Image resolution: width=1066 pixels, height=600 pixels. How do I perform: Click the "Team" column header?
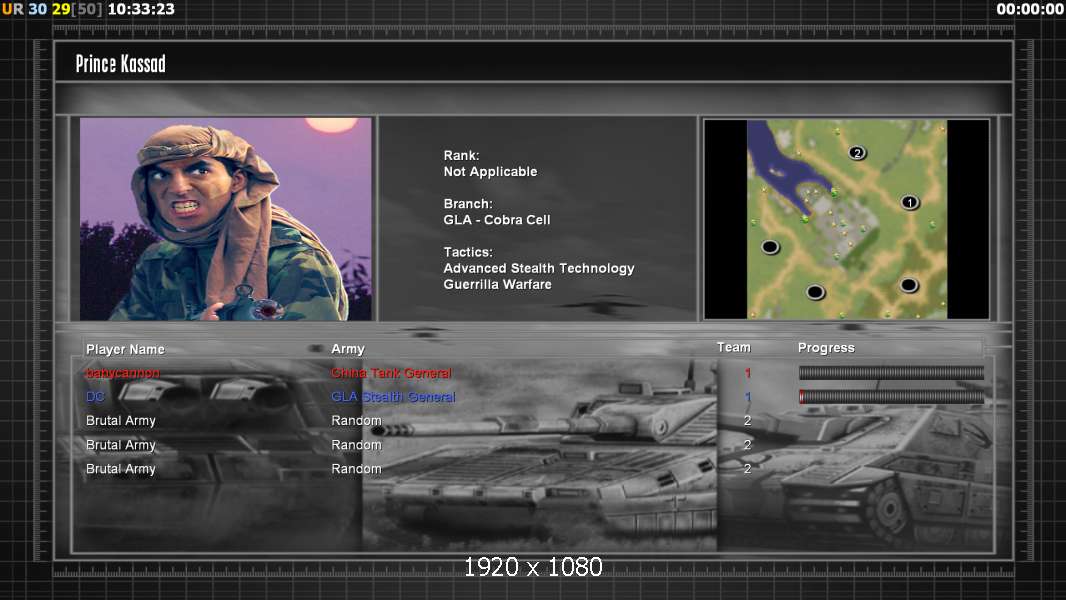tap(734, 347)
